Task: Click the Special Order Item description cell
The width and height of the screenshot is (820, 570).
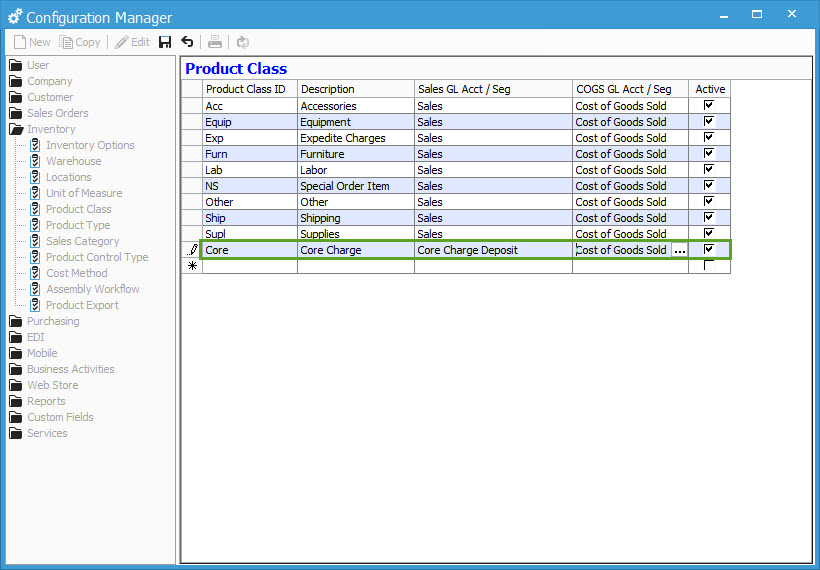Action: (x=356, y=186)
